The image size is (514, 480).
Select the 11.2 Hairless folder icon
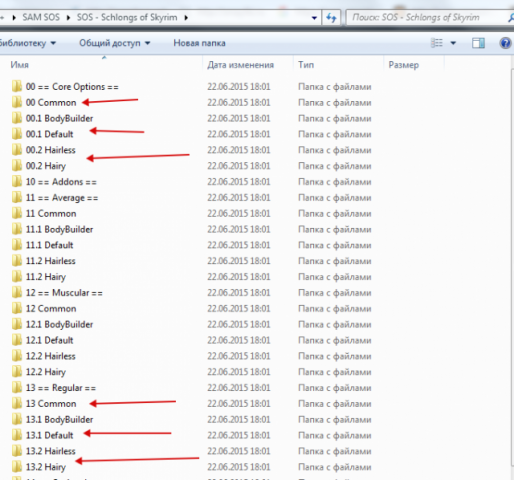point(17,261)
